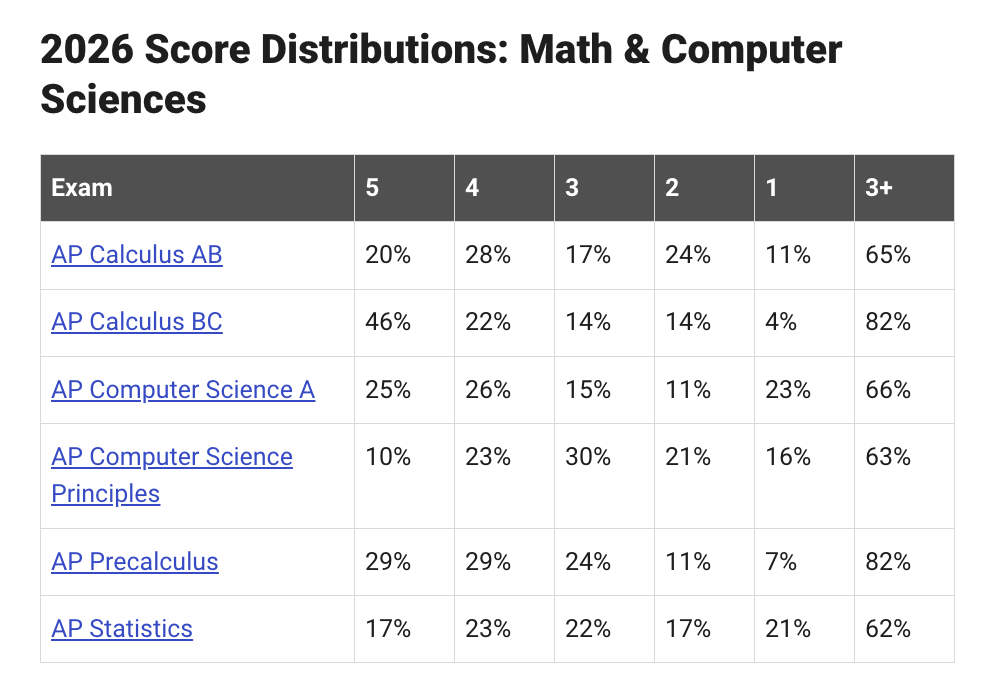Viewport: 996px width, 698px height.
Task: Click the score 2 column header
Action: (x=704, y=188)
